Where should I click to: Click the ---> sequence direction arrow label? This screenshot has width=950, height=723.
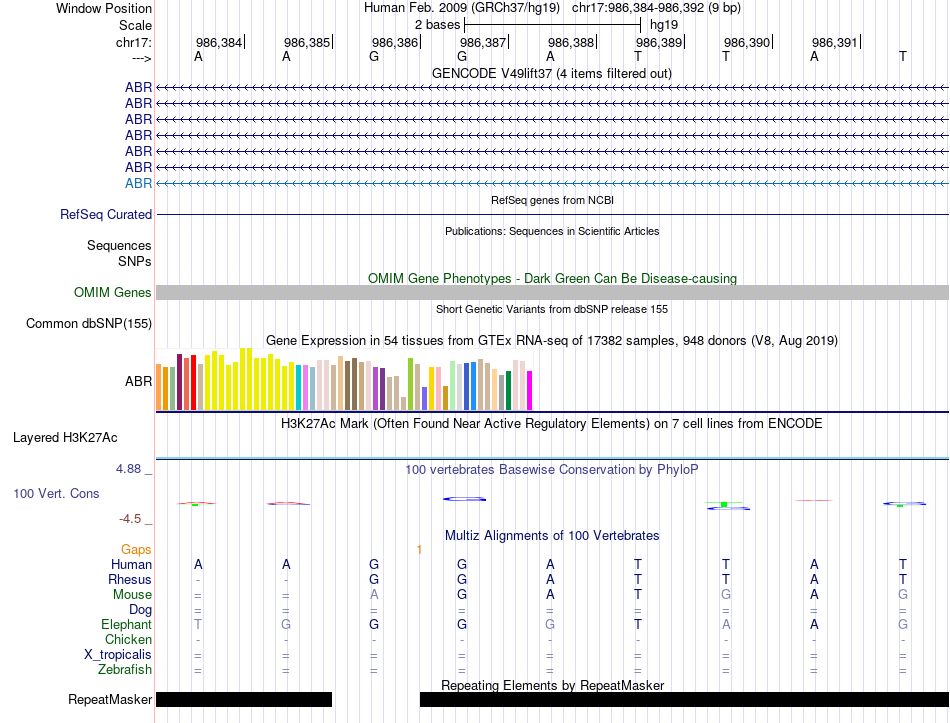[x=141, y=58]
